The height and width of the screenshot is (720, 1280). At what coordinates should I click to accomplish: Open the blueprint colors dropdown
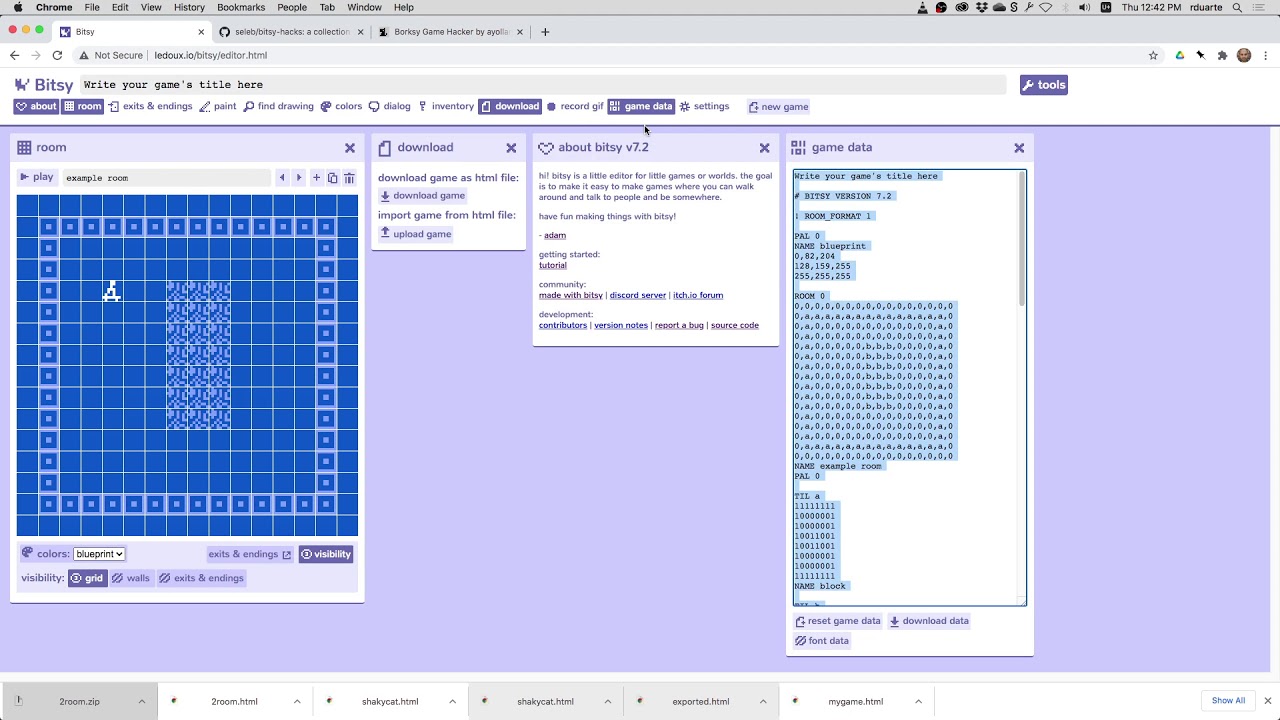point(99,554)
